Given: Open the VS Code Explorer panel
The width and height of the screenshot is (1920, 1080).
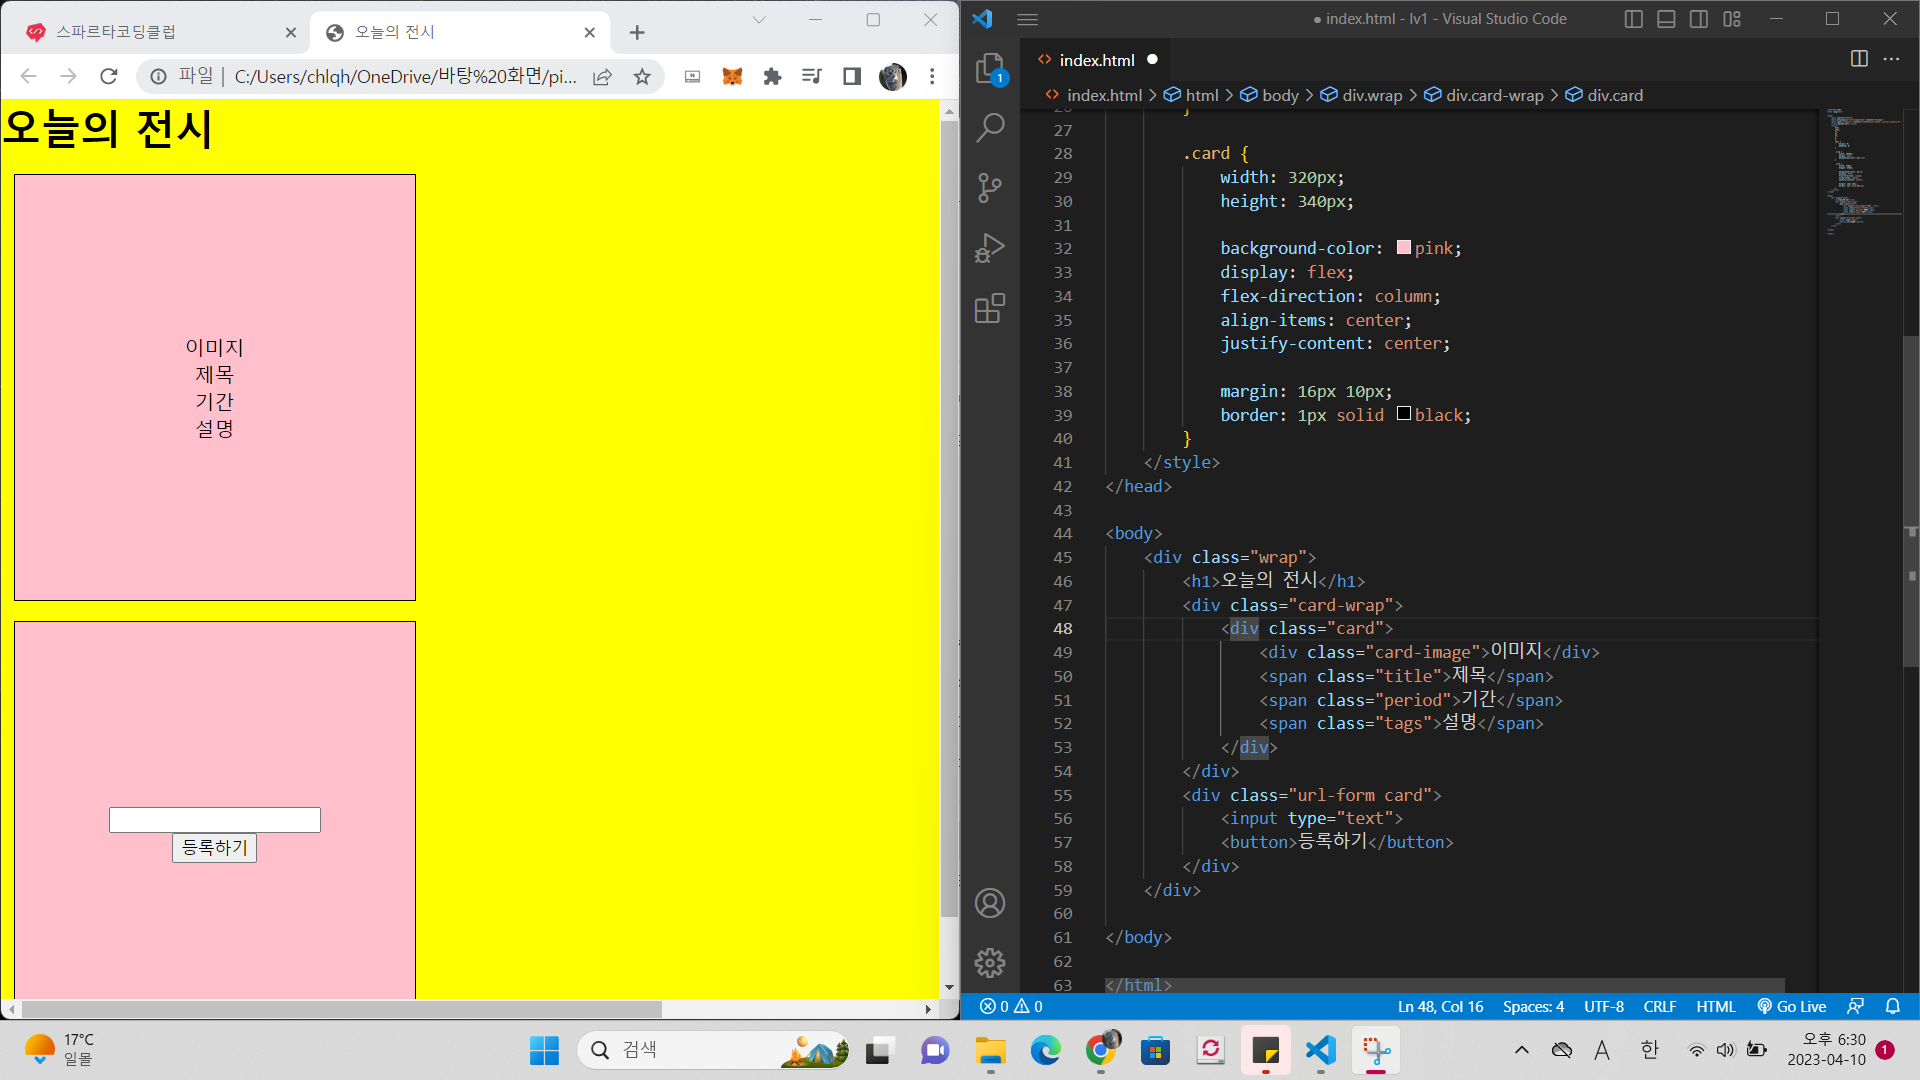Looking at the screenshot, I should coord(990,68).
